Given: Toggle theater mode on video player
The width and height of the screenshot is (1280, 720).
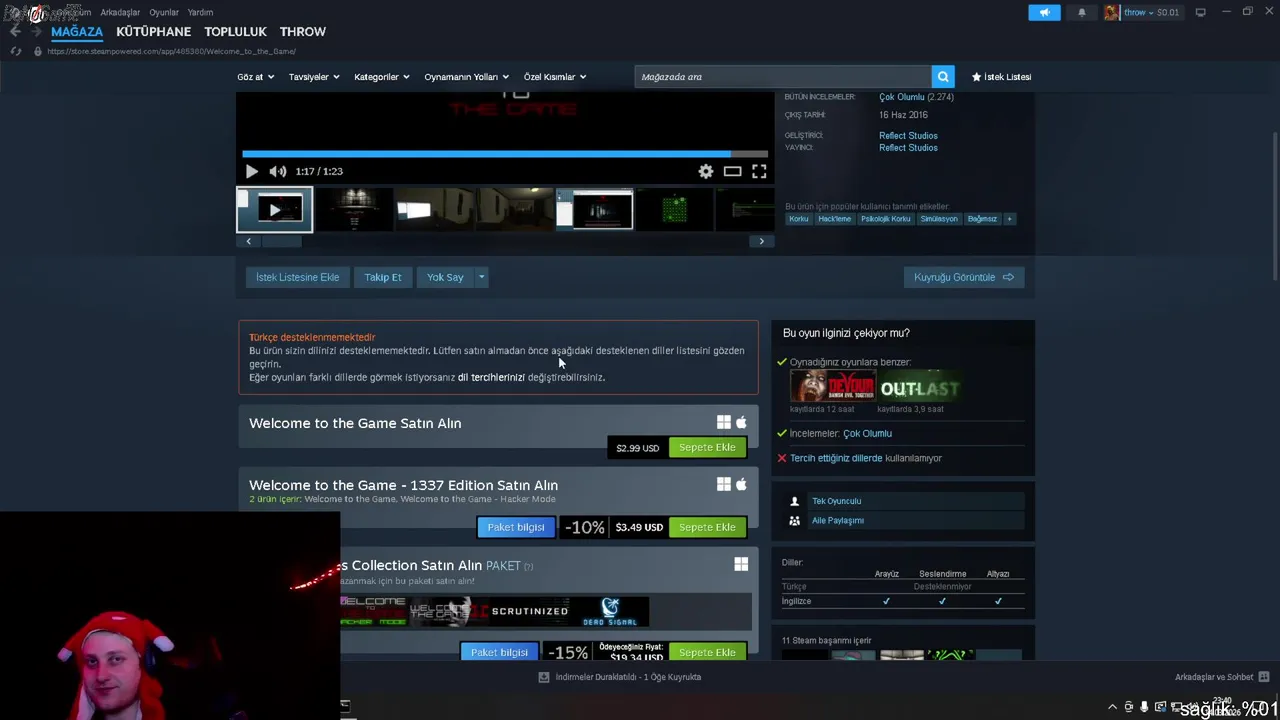Looking at the screenshot, I should tap(733, 171).
